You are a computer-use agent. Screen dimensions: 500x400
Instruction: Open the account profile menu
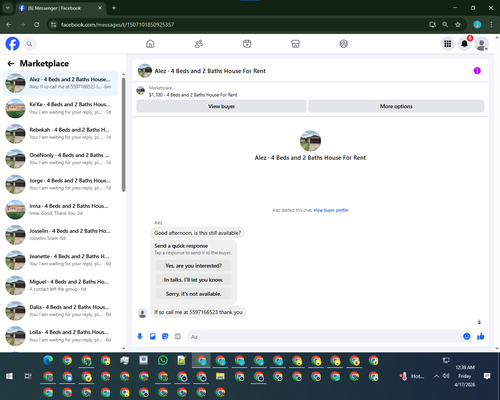pyautogui.click(x=481, y=44)
